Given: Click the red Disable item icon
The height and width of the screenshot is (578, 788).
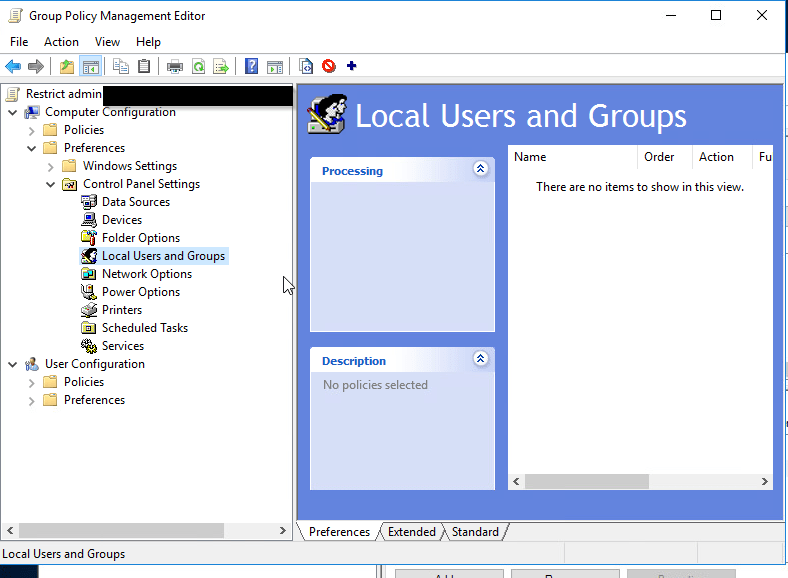Looking at the screenshot, I should coord(329,66).
